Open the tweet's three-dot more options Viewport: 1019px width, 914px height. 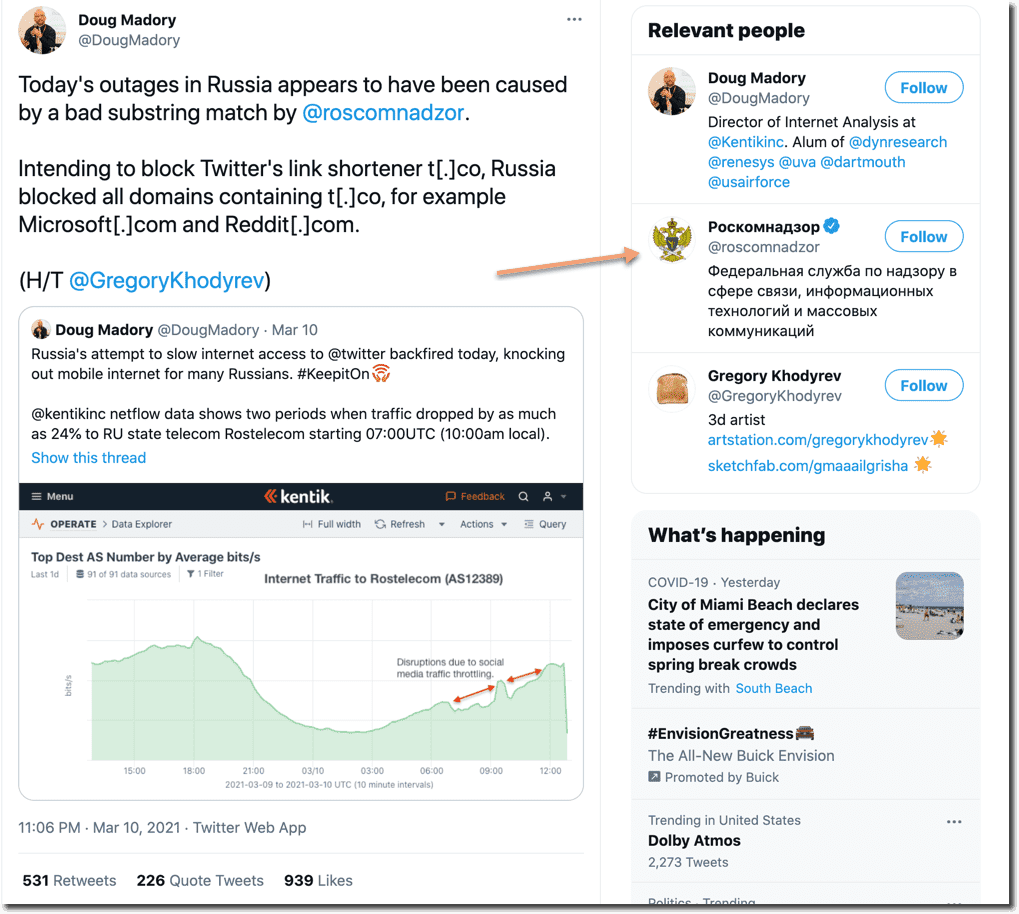click(x=574, y=19)
